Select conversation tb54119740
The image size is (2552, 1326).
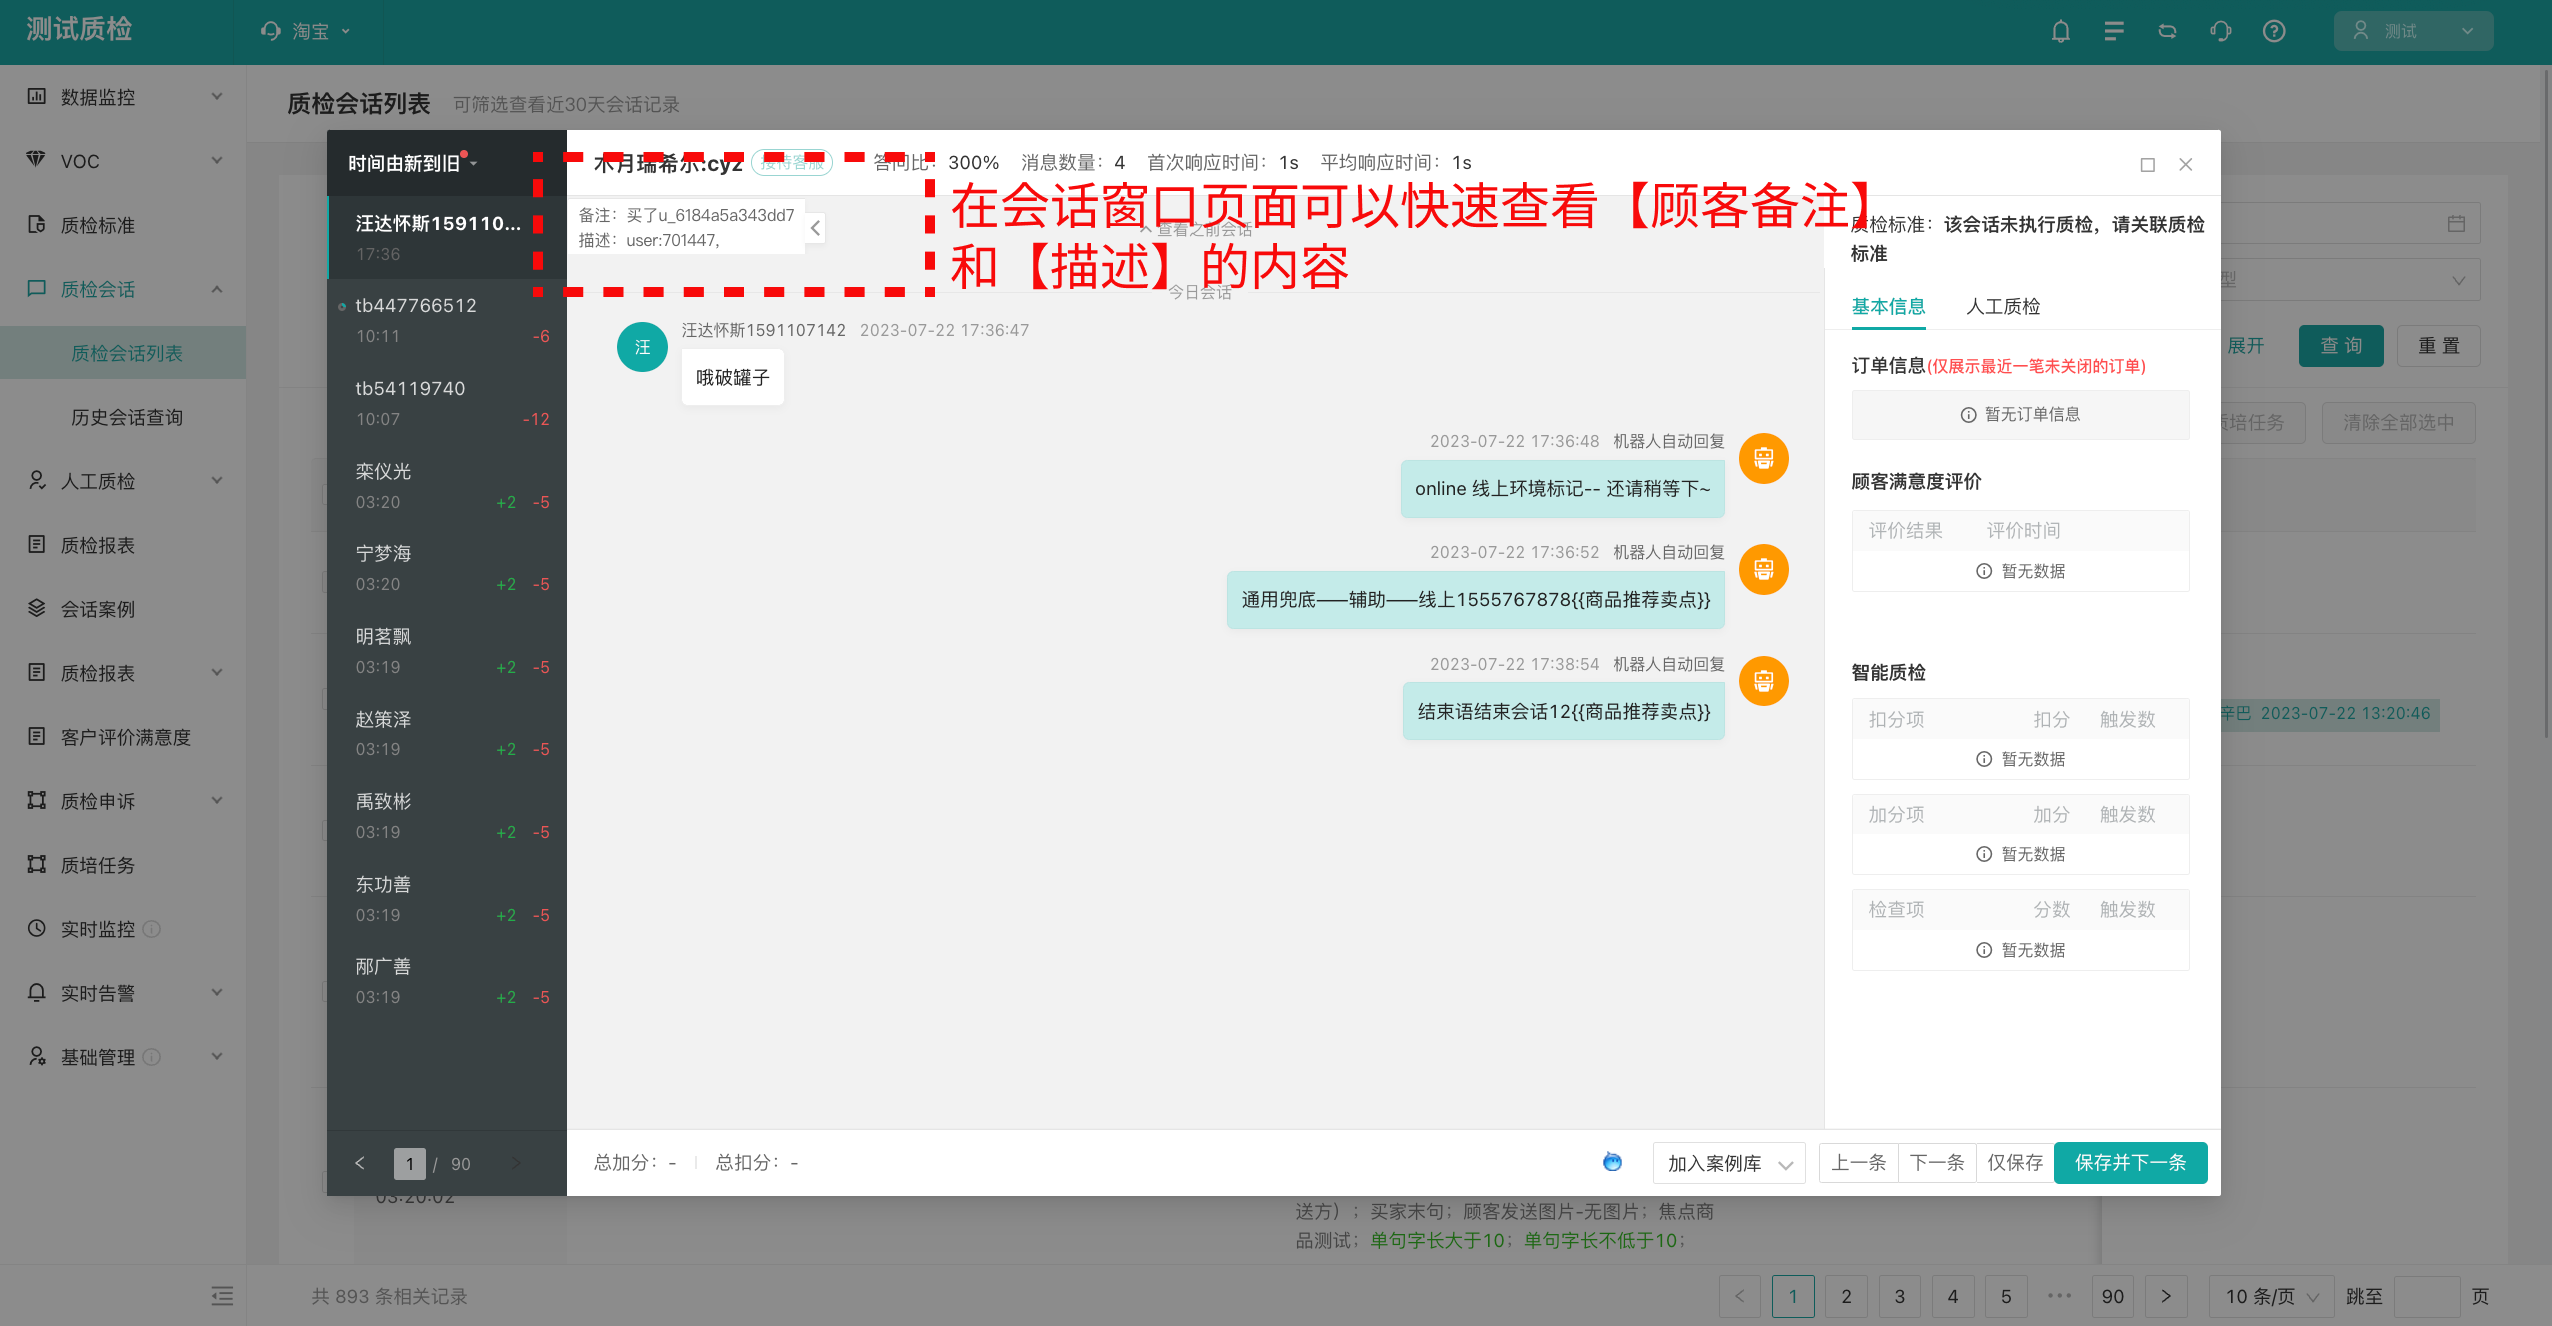[447, 403]
